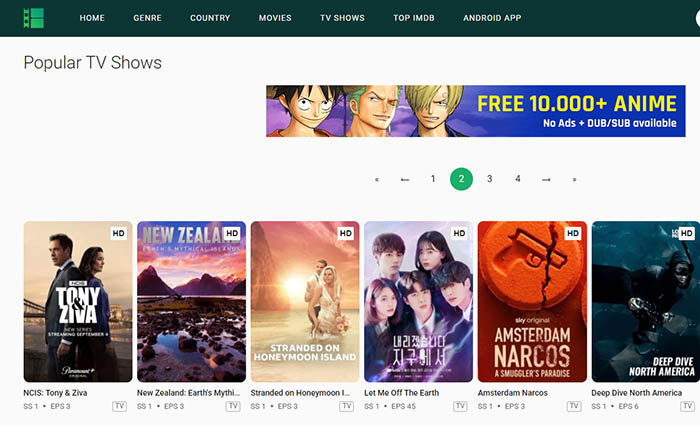The image size is (700, 425).
Task: Click the NCIS: Tony & Ziva title link
Action: pyautogui.click(x=55, y=393)
